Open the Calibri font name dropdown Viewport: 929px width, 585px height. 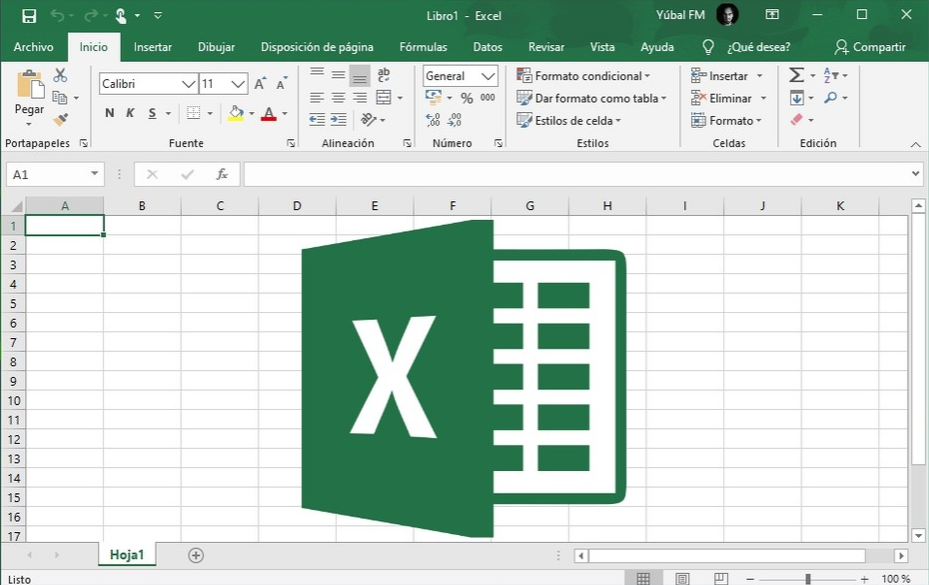coord(188,84)
